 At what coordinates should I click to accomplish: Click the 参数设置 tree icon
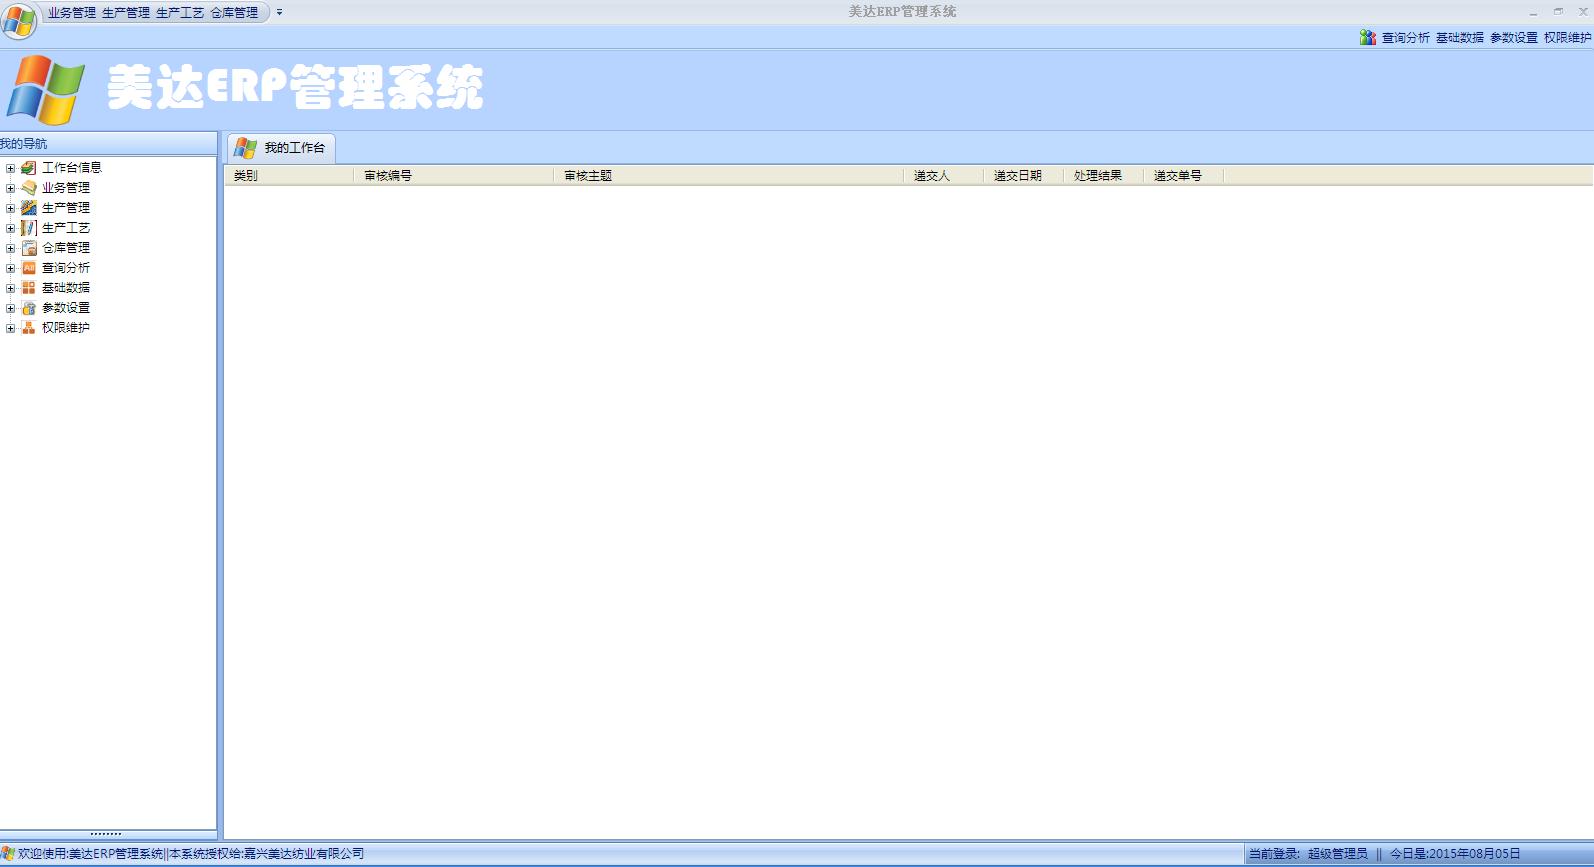29,308
